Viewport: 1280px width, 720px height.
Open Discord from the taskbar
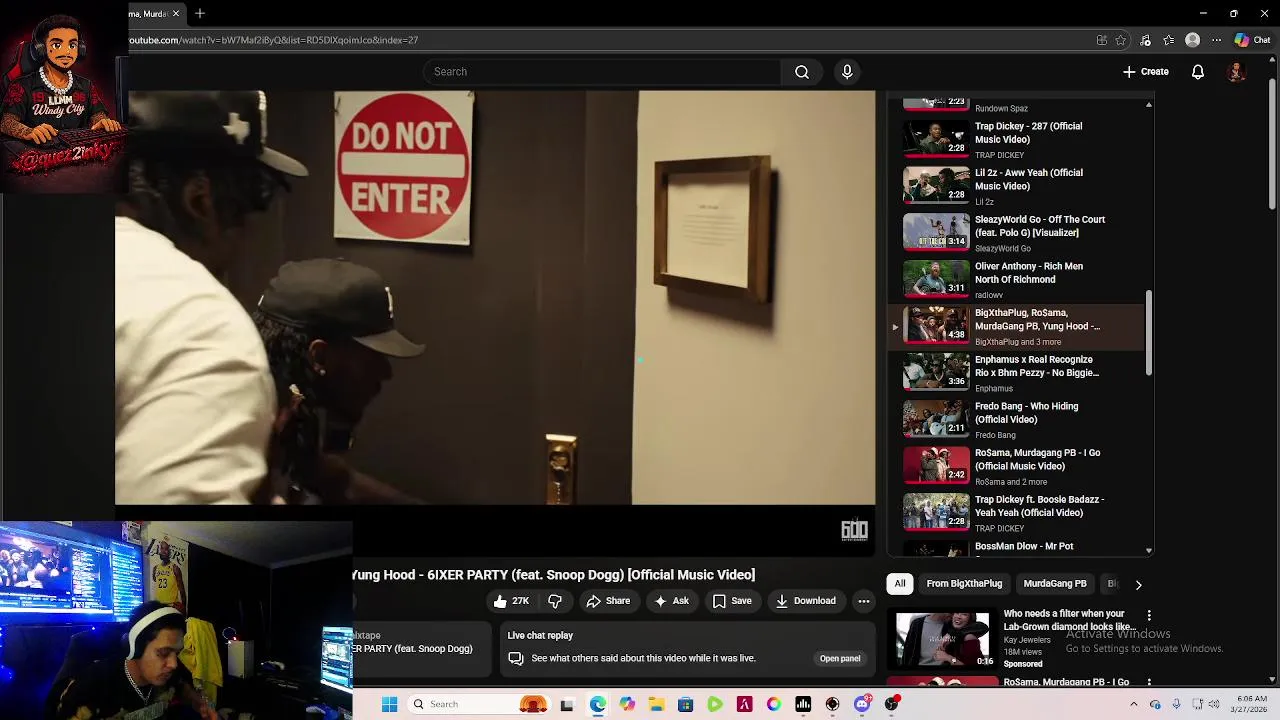[862, 704]
